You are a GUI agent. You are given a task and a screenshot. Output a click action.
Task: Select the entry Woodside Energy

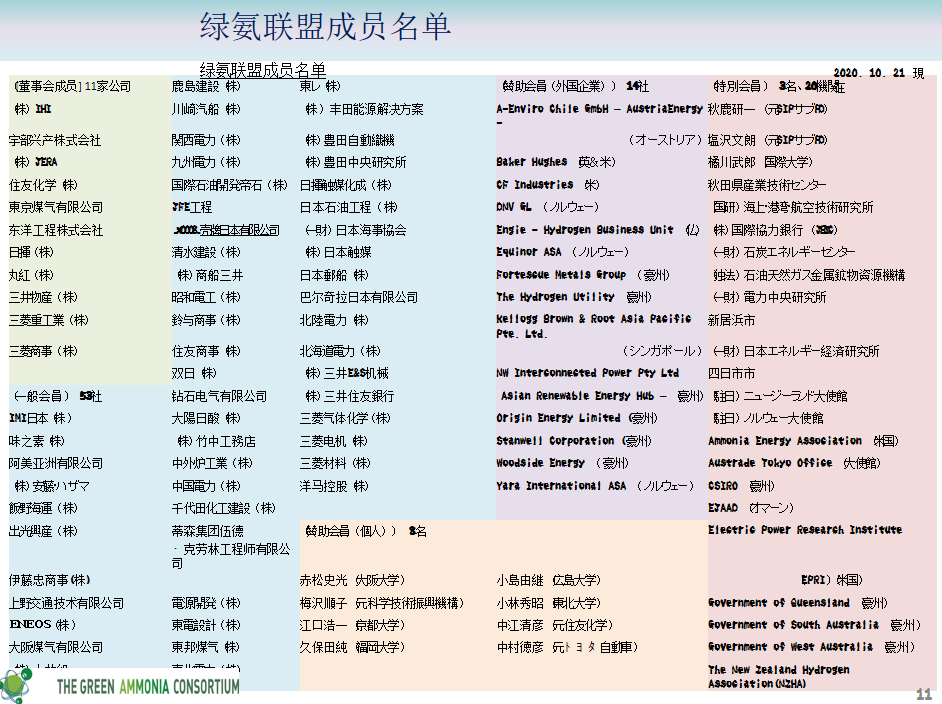(x=540, y=463)
